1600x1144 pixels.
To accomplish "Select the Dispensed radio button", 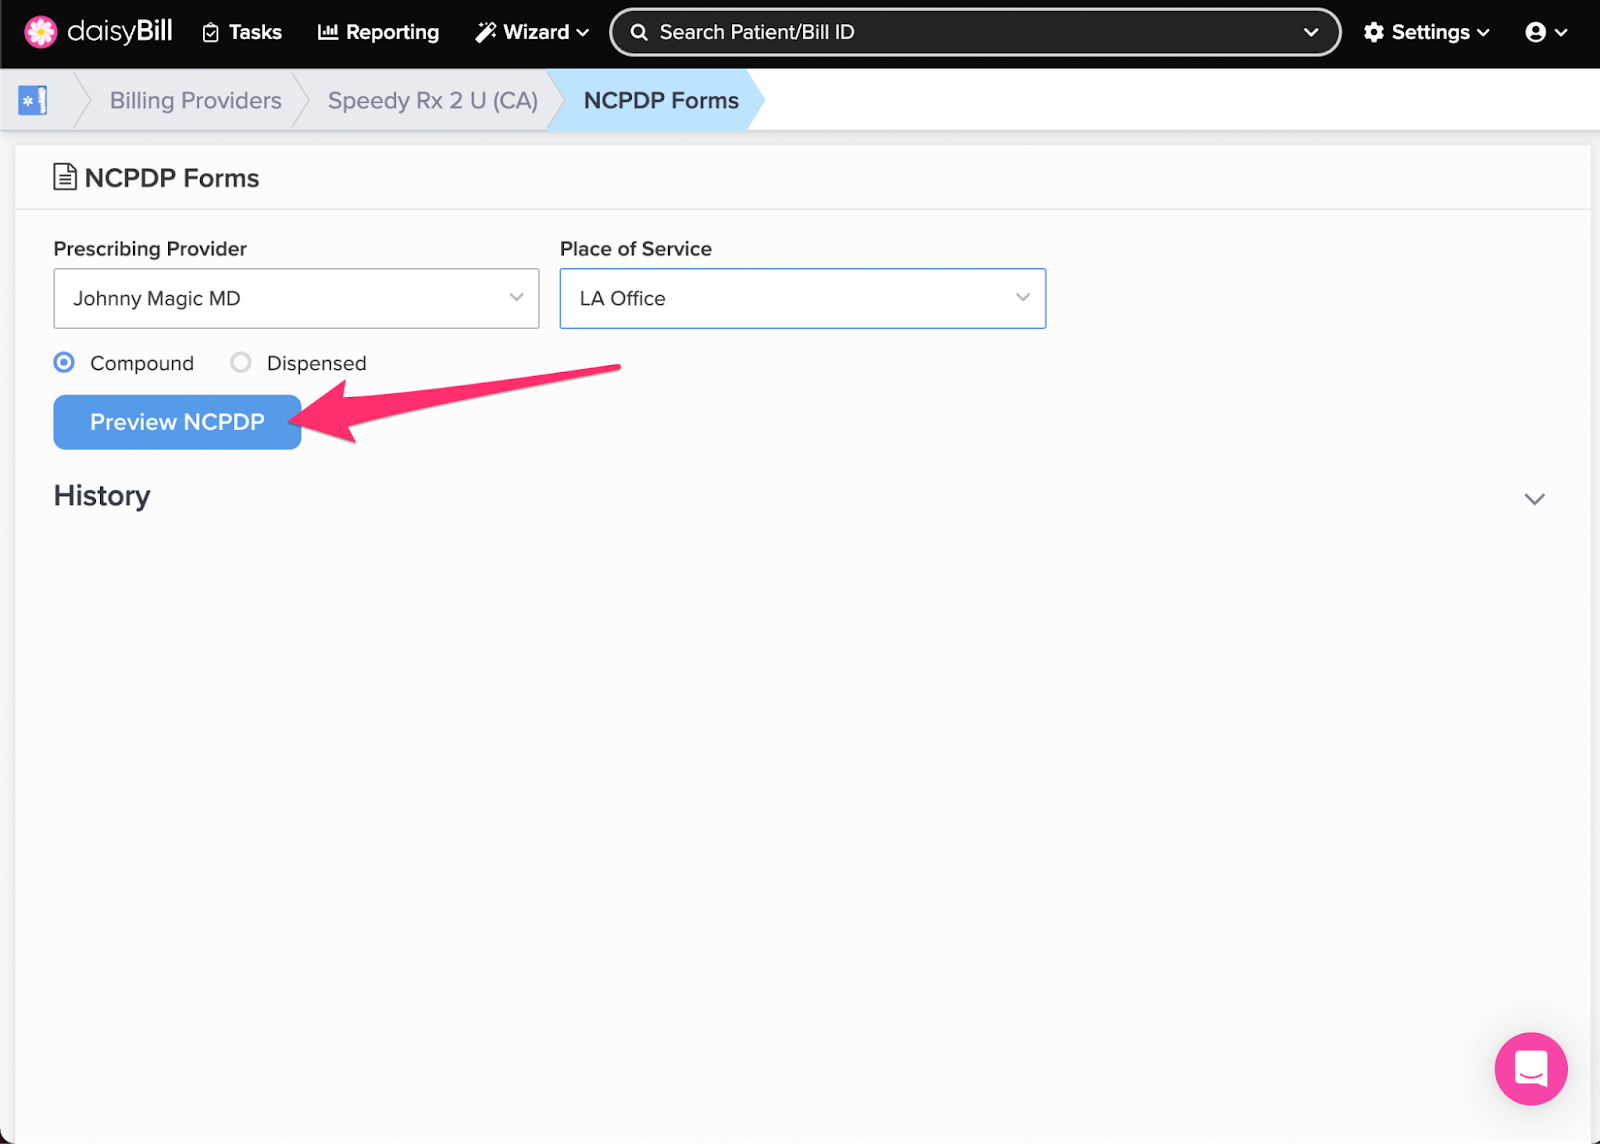I will click(241, 362).
